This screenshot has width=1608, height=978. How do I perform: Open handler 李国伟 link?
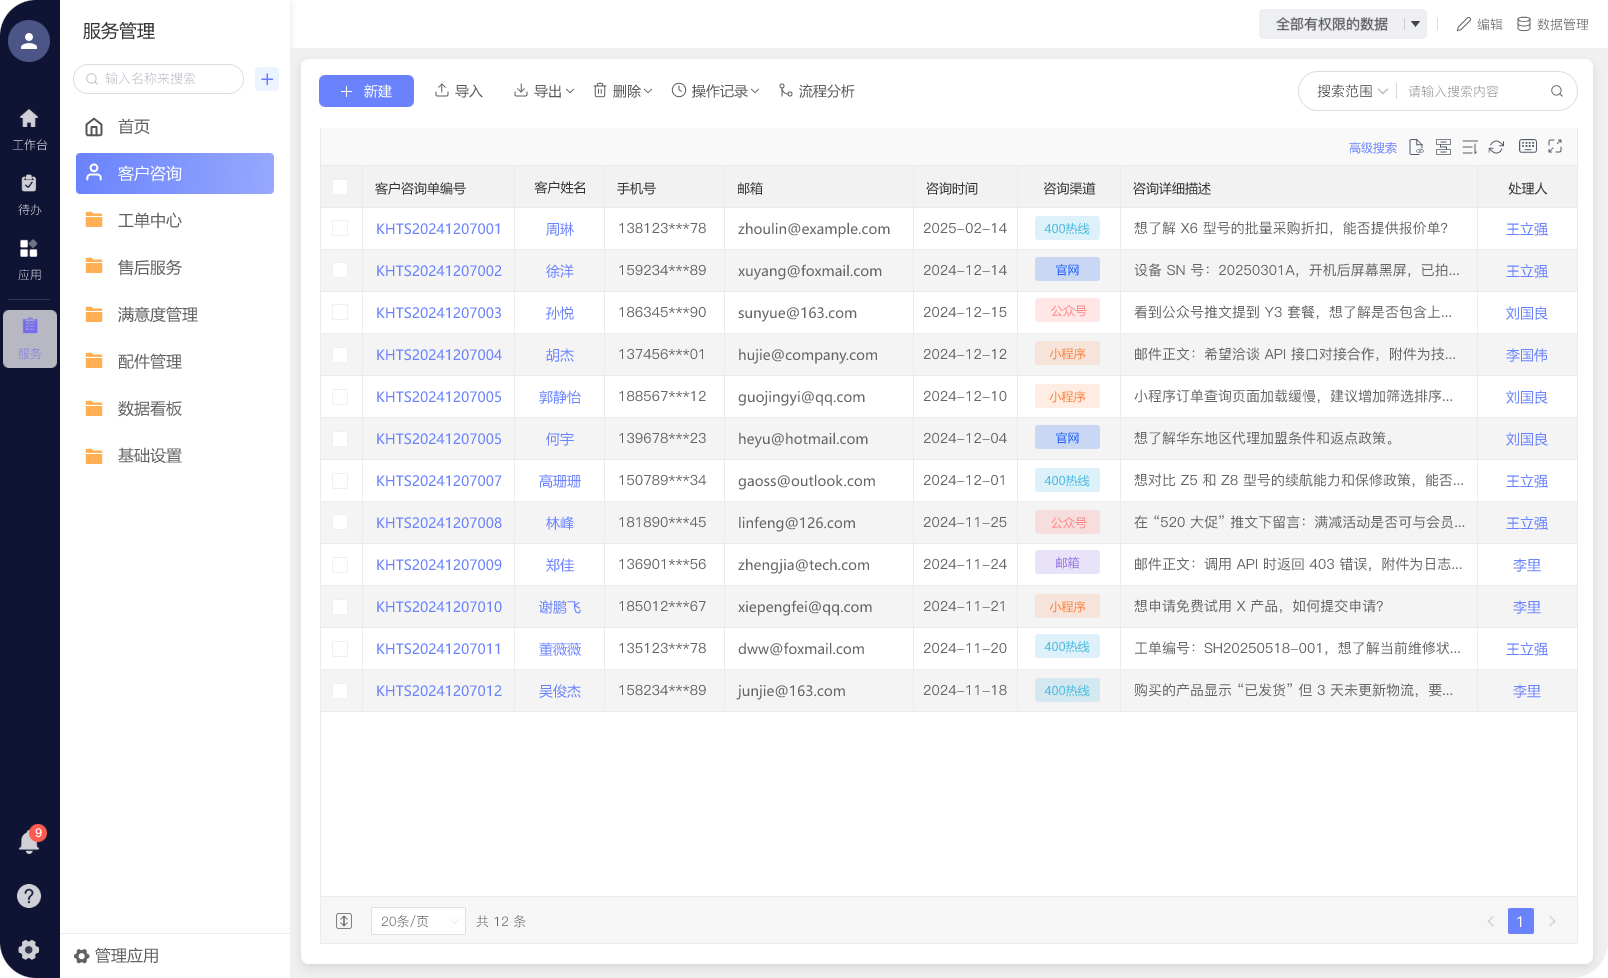click(x=1527, y=355)
